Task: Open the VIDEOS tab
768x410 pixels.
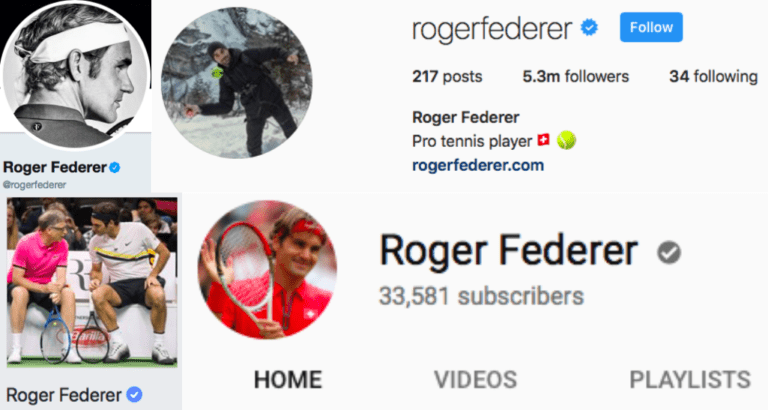Action: click(476, 380)
